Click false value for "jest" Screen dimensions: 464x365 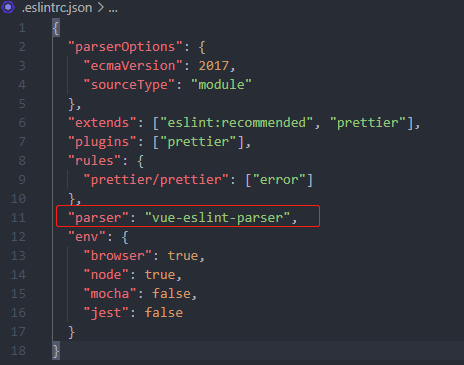coord(164,313)
